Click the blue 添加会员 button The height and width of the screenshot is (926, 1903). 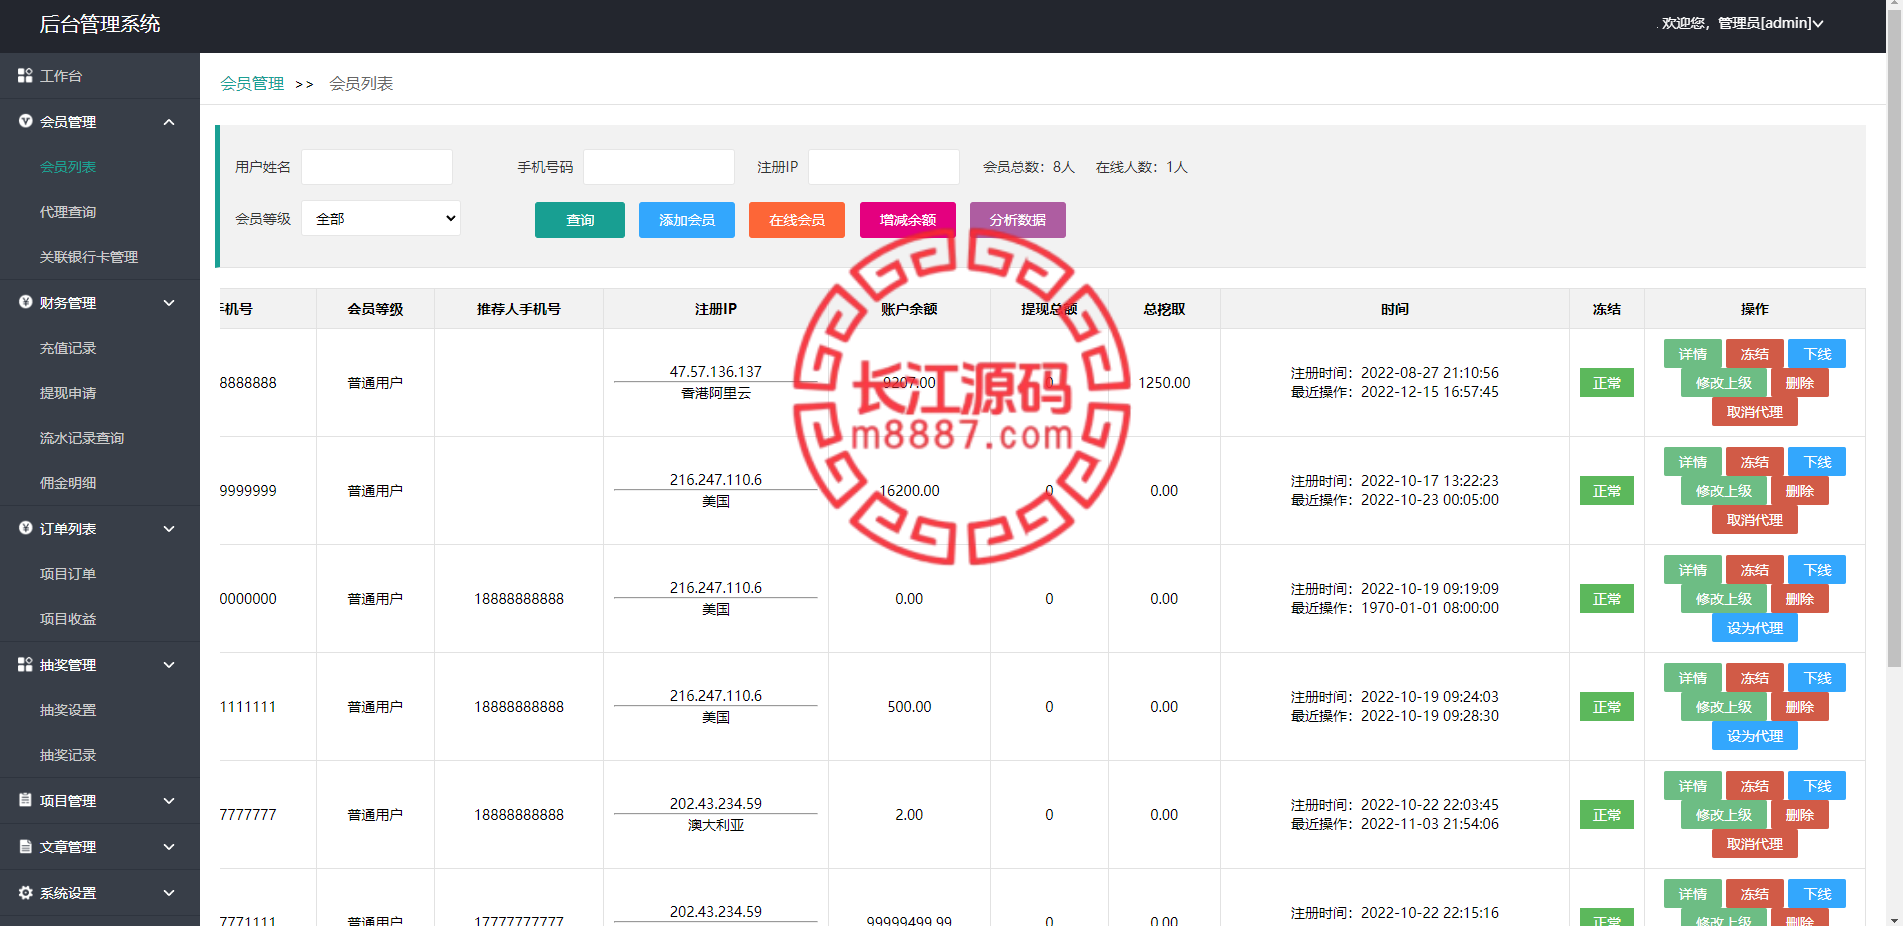click(687, 220)
